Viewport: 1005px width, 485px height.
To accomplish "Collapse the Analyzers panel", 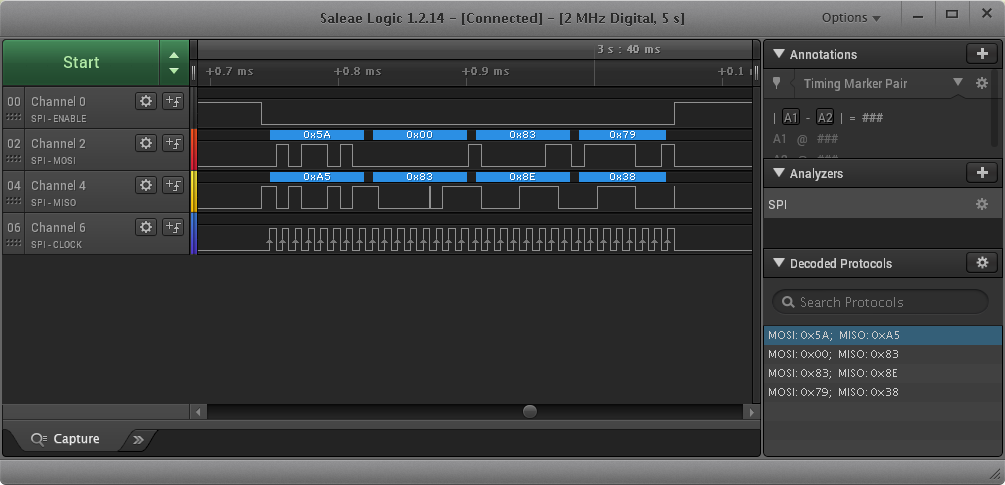I will coord(779,172).
